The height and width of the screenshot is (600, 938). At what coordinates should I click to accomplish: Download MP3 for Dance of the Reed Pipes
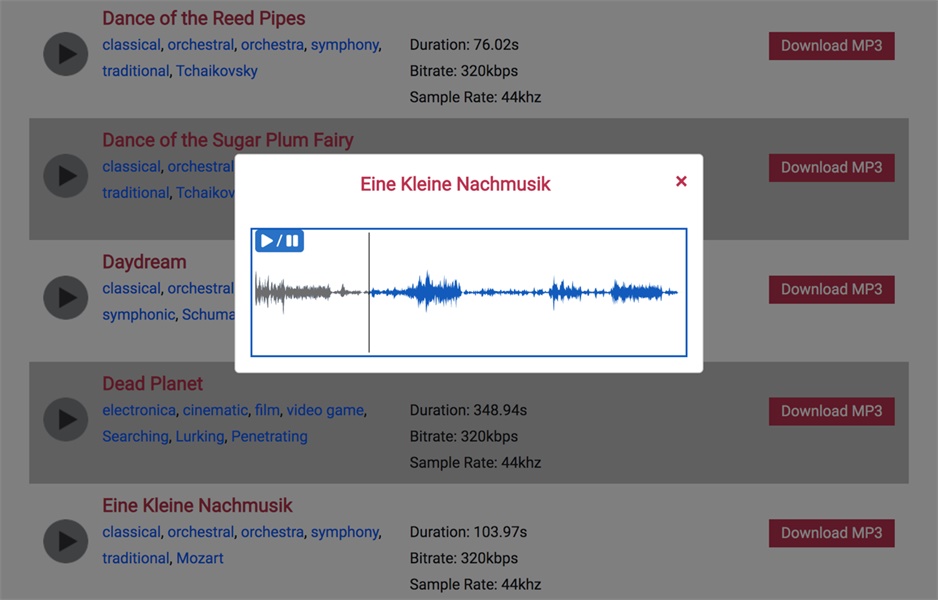[831, 46]
